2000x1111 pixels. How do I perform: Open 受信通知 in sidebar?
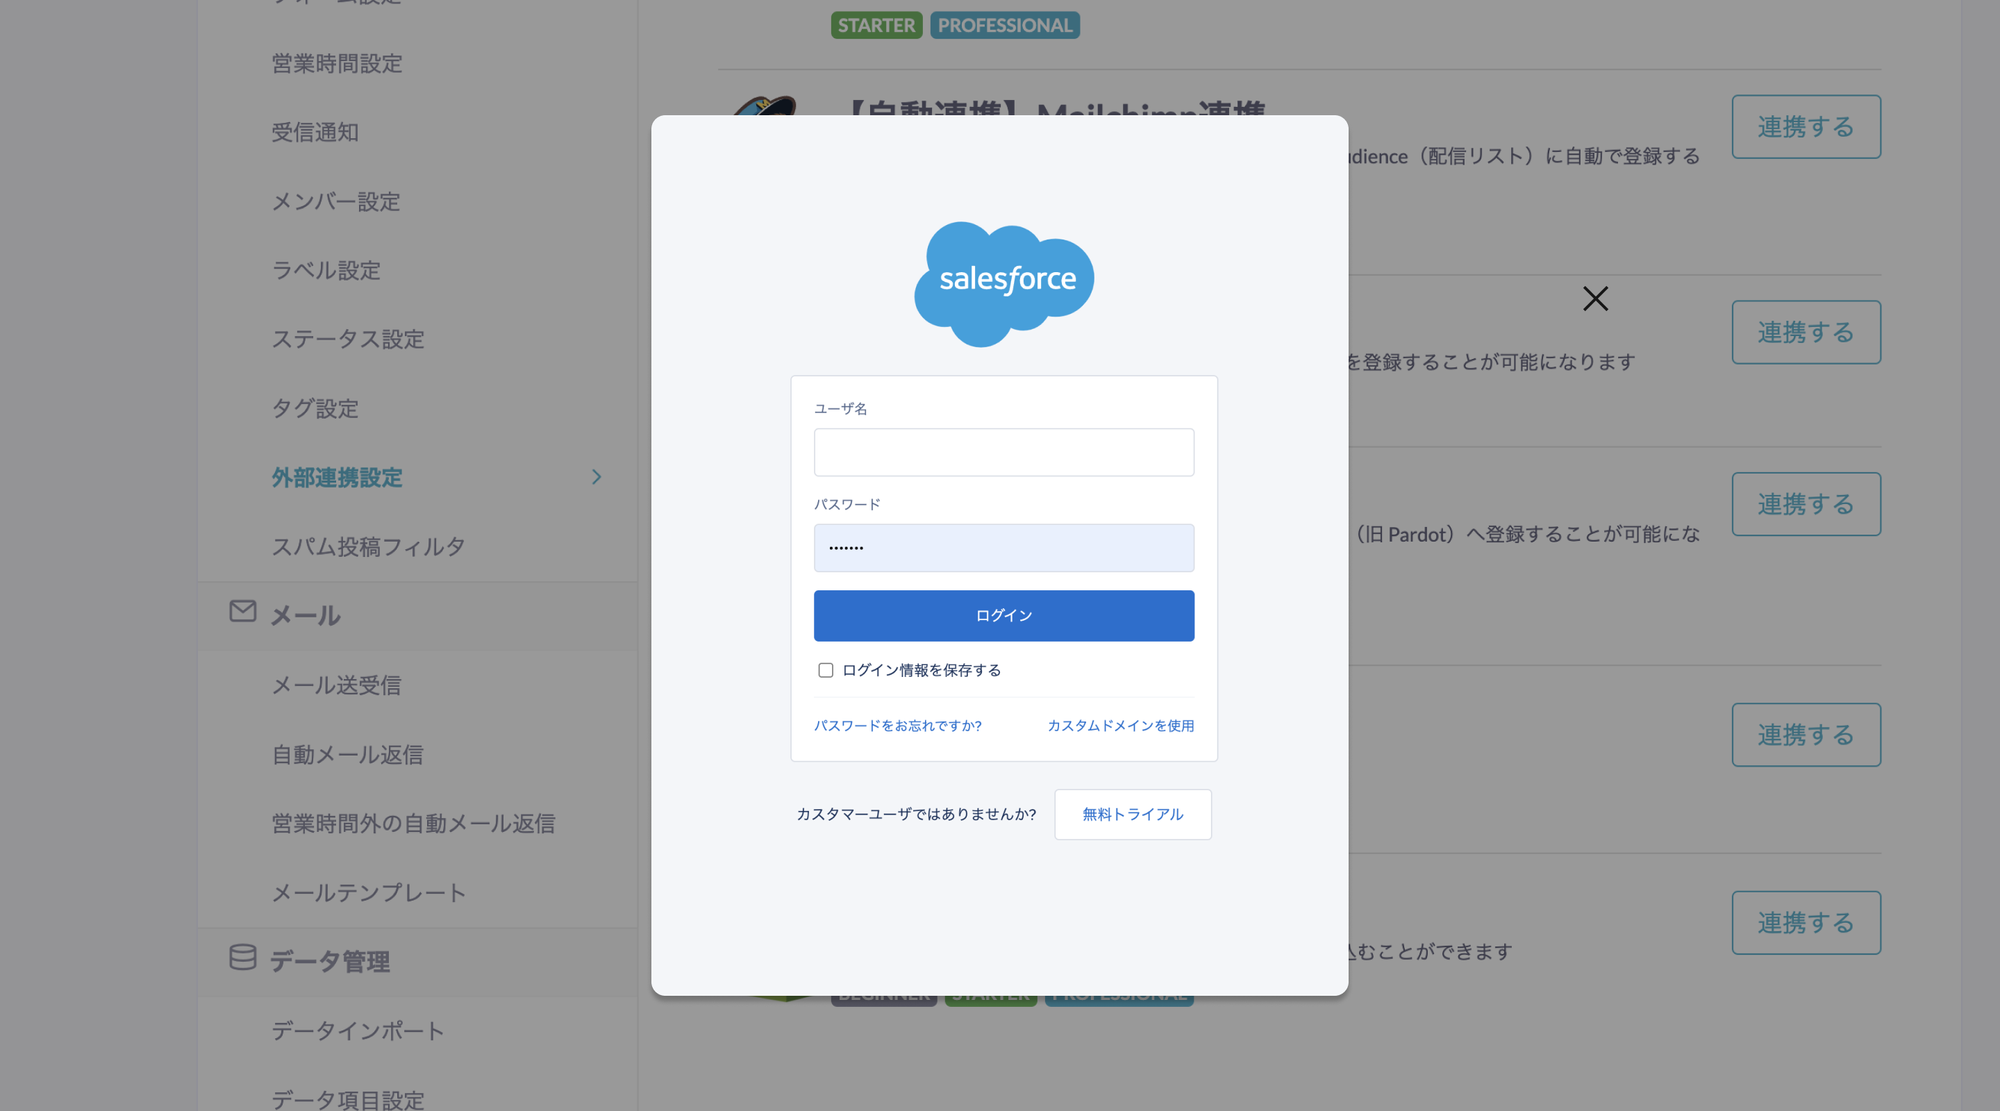315,133
